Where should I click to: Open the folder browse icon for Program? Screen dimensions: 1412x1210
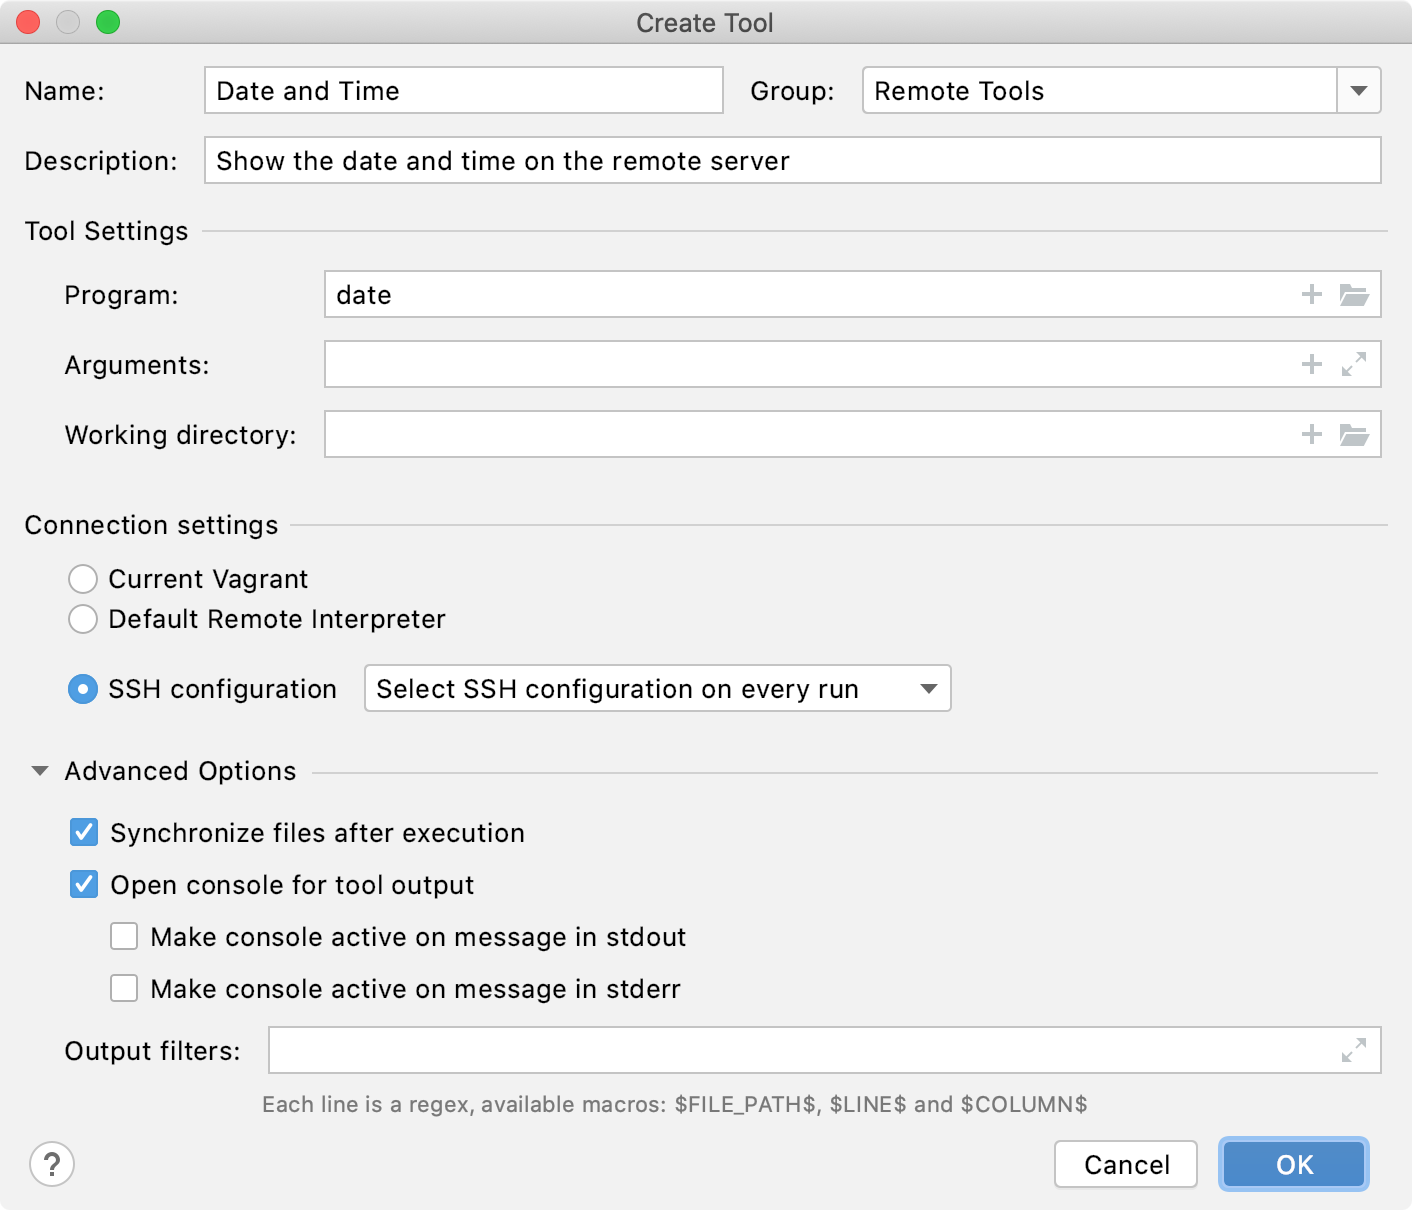1355,294
